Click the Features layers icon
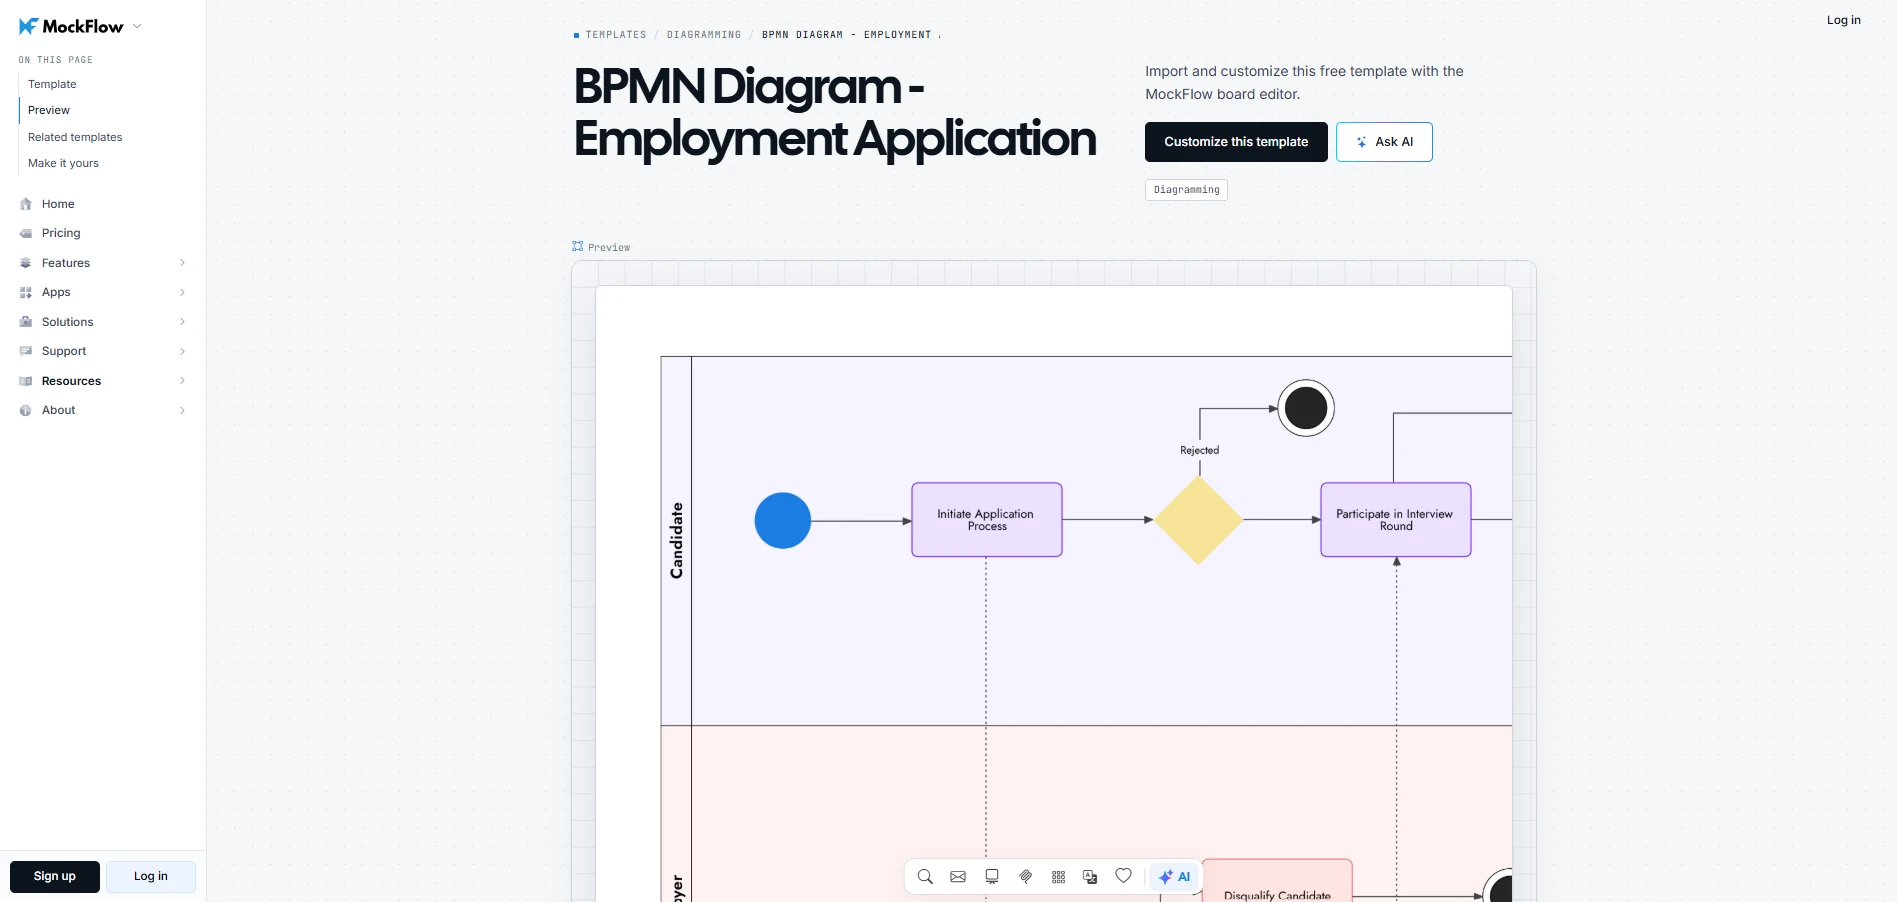The height and width of the screenshot is (902, 1897). coord(26,263)
